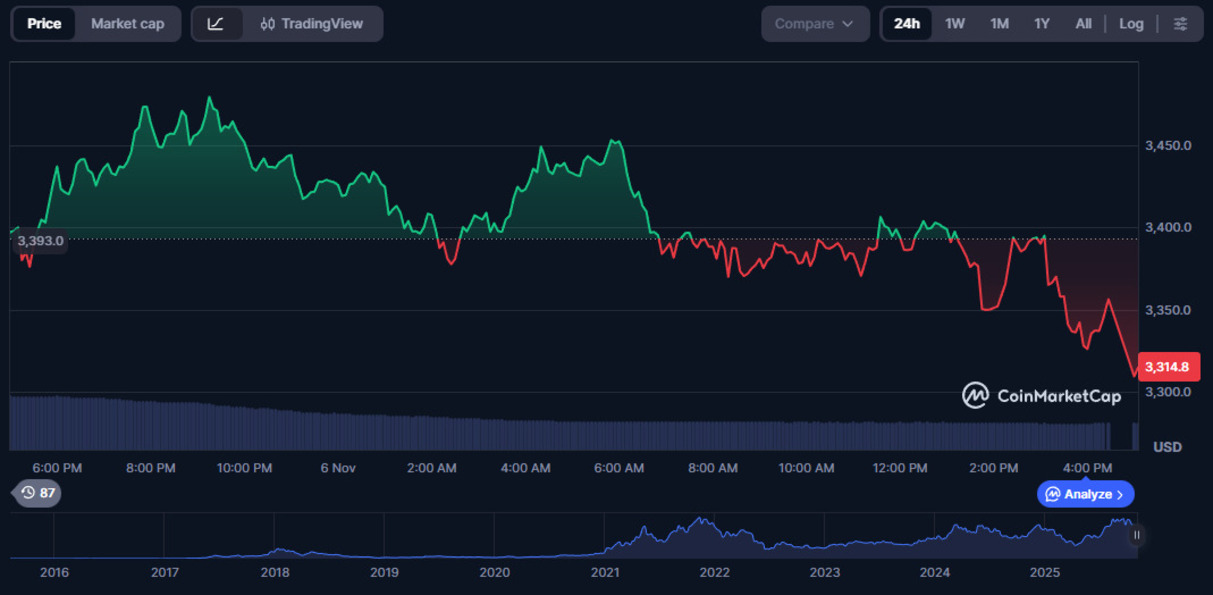The image size is (1213, 595).
Task: Click 2021 on the historical overview timeline
Action: pos(605,572)
